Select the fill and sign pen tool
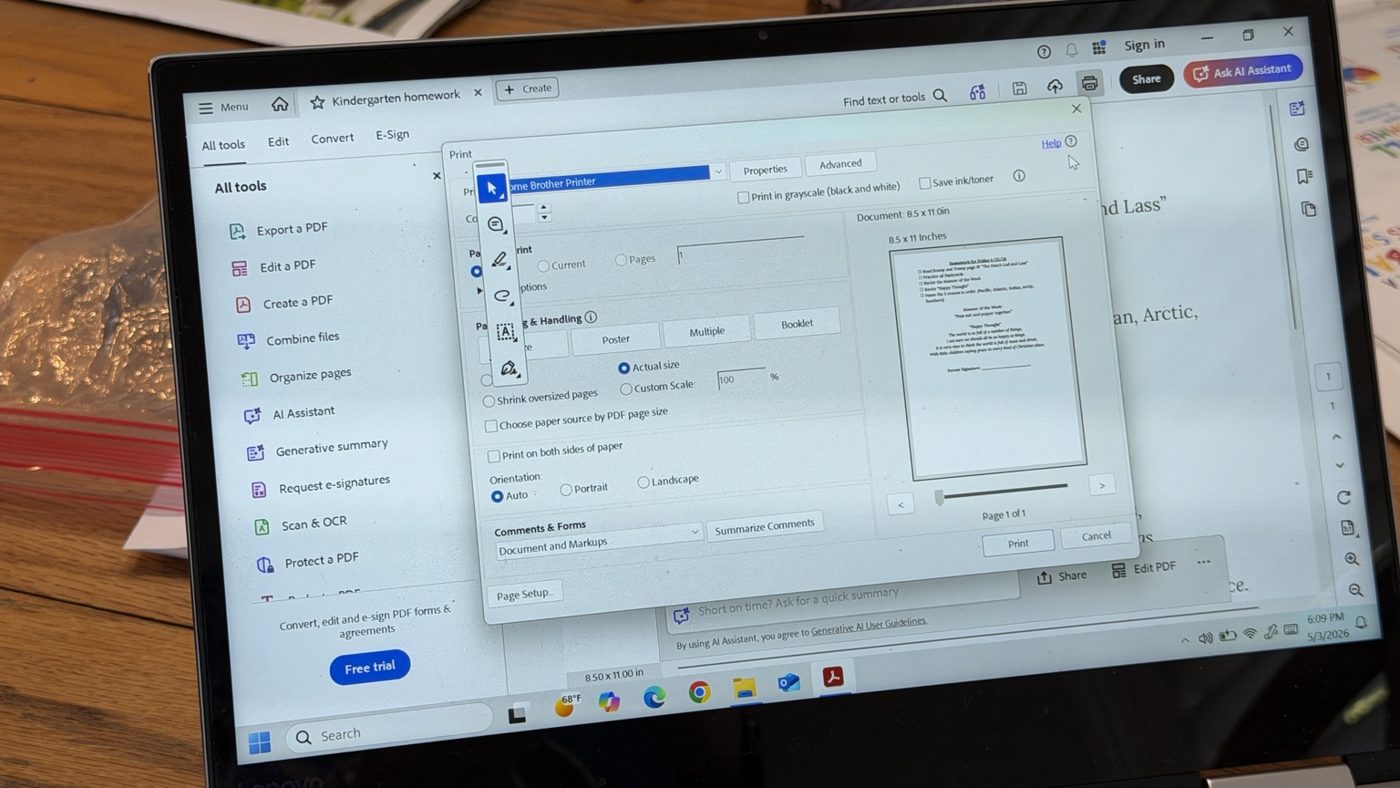 [x=509, y=369]
